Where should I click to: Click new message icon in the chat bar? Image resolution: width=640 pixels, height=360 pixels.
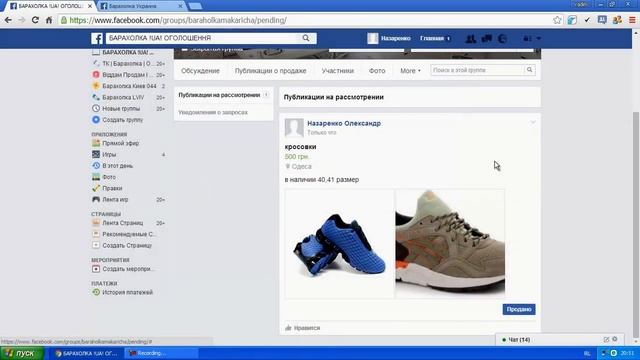point(606,339)
